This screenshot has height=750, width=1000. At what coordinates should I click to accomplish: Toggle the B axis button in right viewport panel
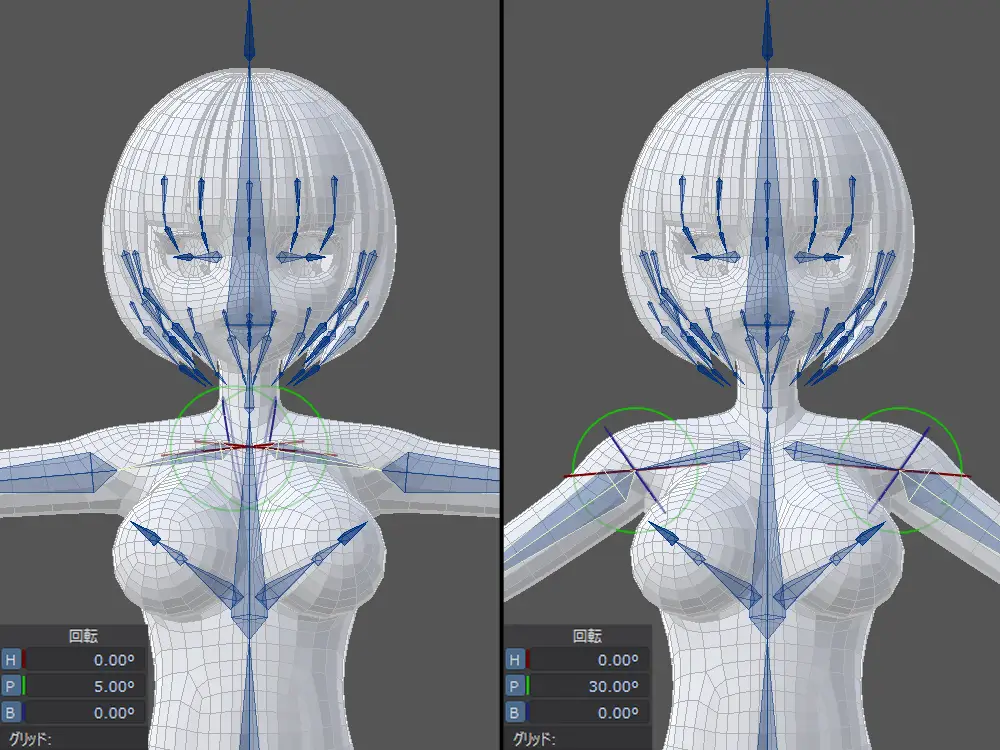514,713
